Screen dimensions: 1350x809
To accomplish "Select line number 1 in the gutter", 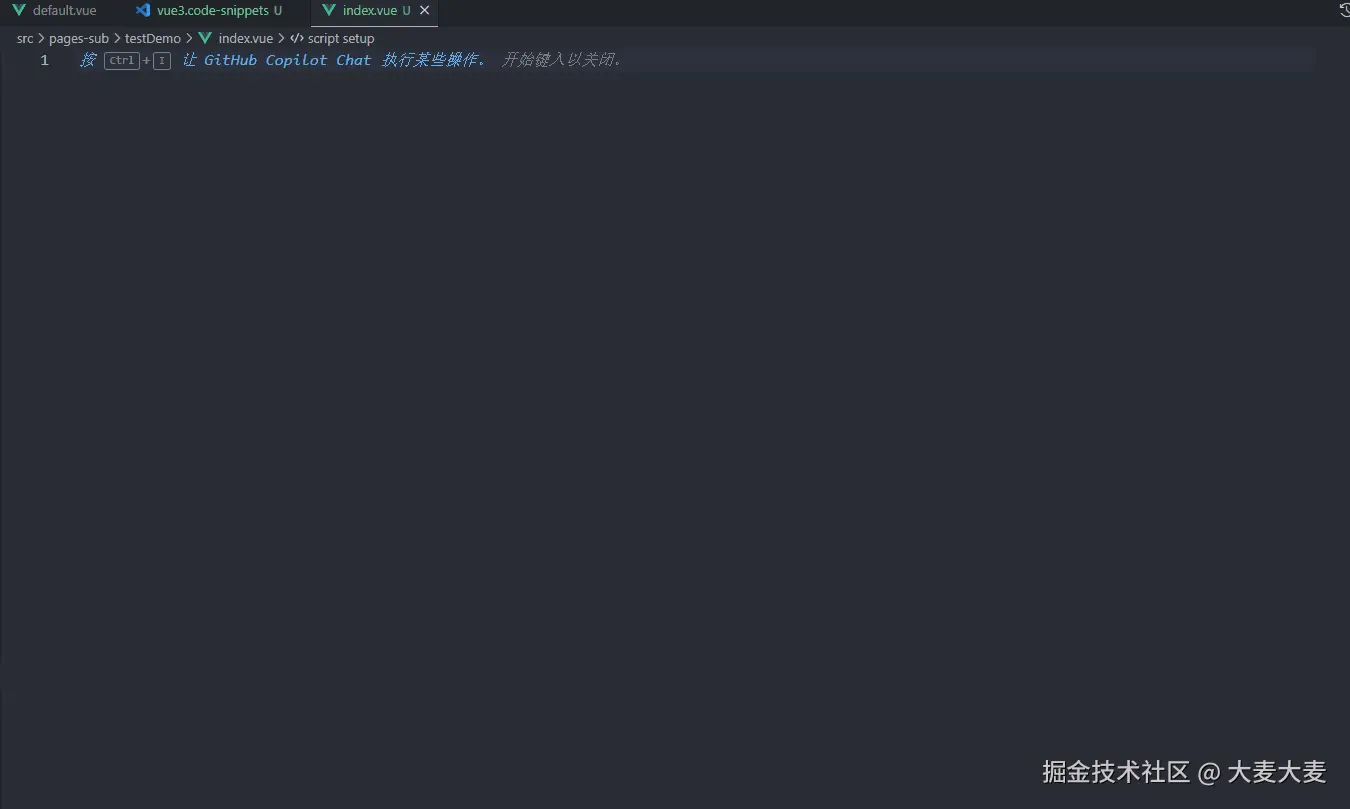I will tap(44, 60).
